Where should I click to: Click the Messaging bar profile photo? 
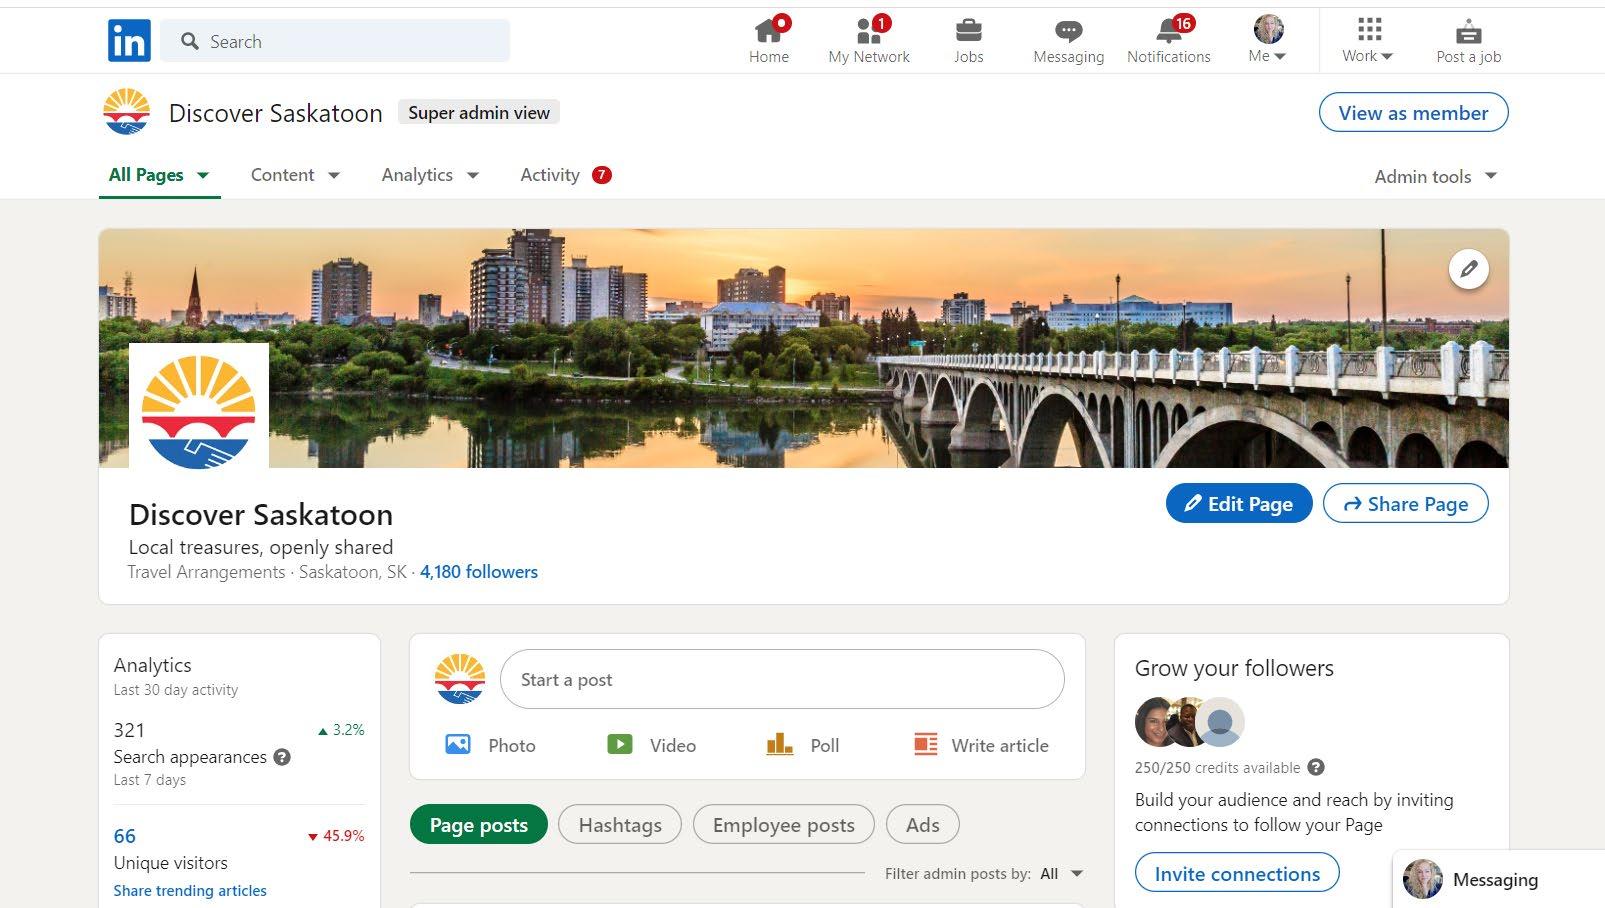tap(1423, 880)
